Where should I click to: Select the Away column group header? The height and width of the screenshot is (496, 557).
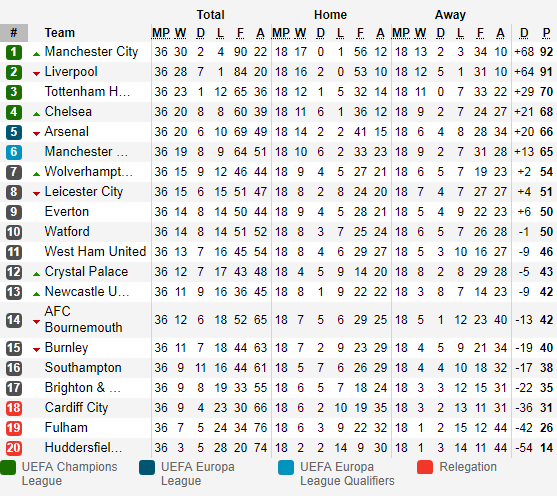pos(450,15)
